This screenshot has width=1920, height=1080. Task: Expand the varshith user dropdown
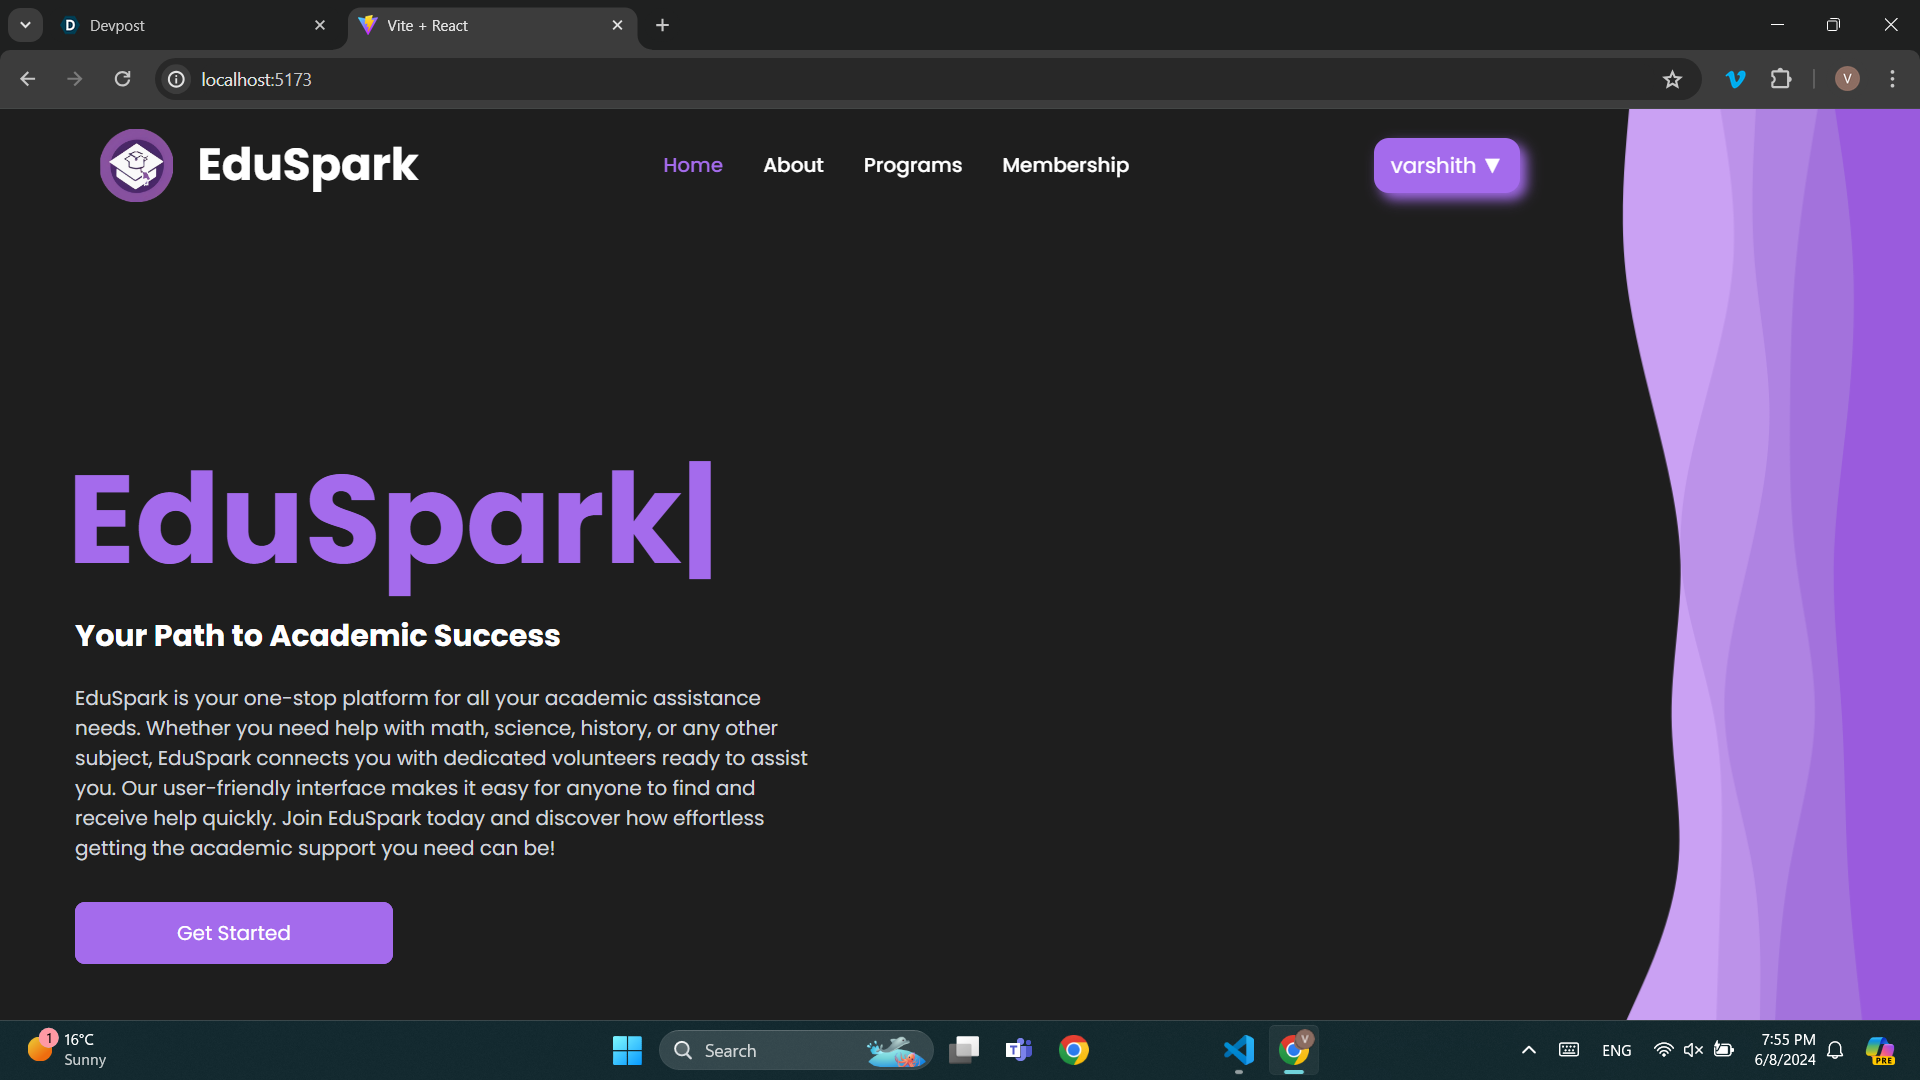point(1446,166)
